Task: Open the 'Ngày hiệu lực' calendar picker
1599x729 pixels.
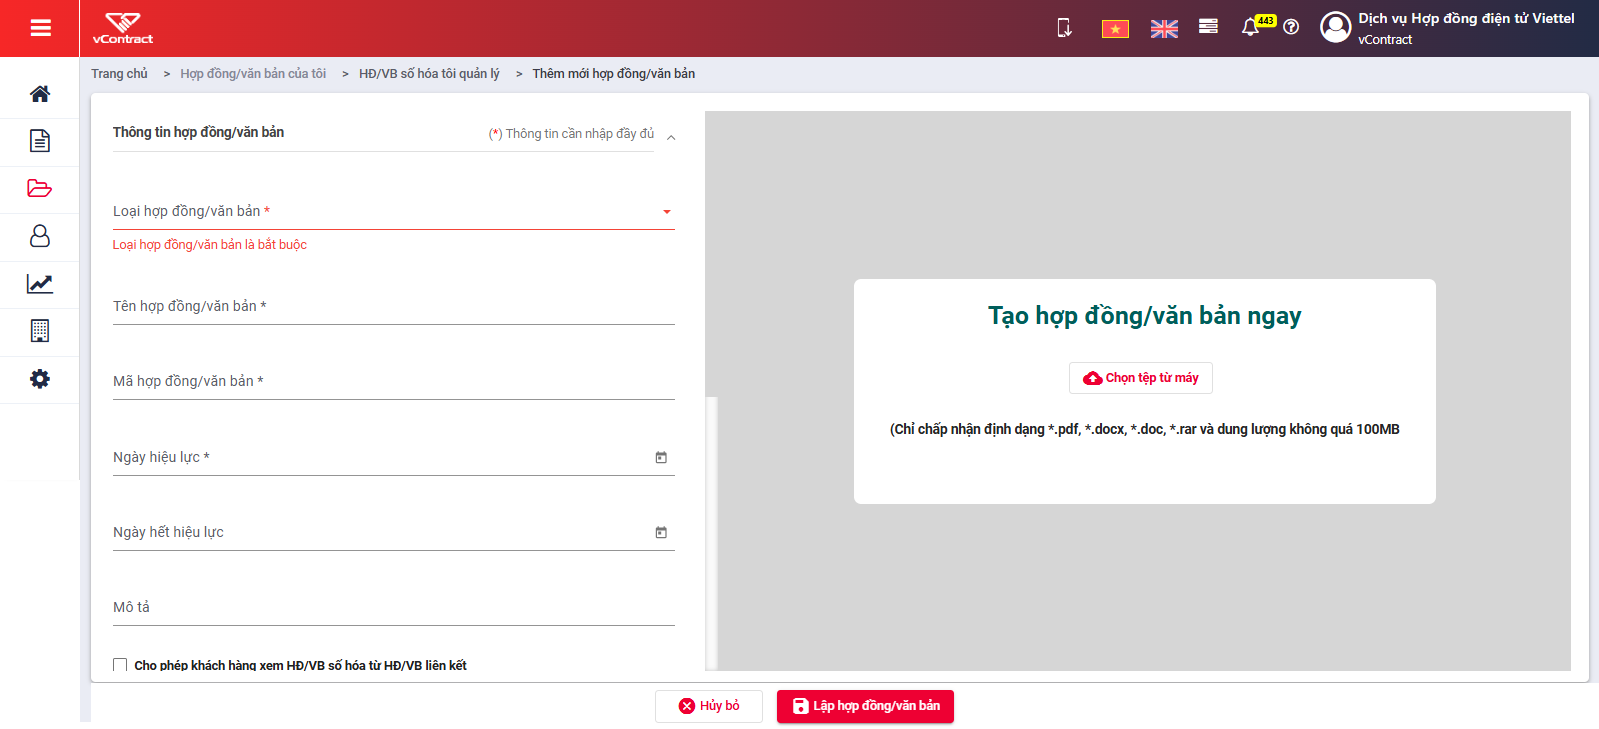Action: (661, 457)
